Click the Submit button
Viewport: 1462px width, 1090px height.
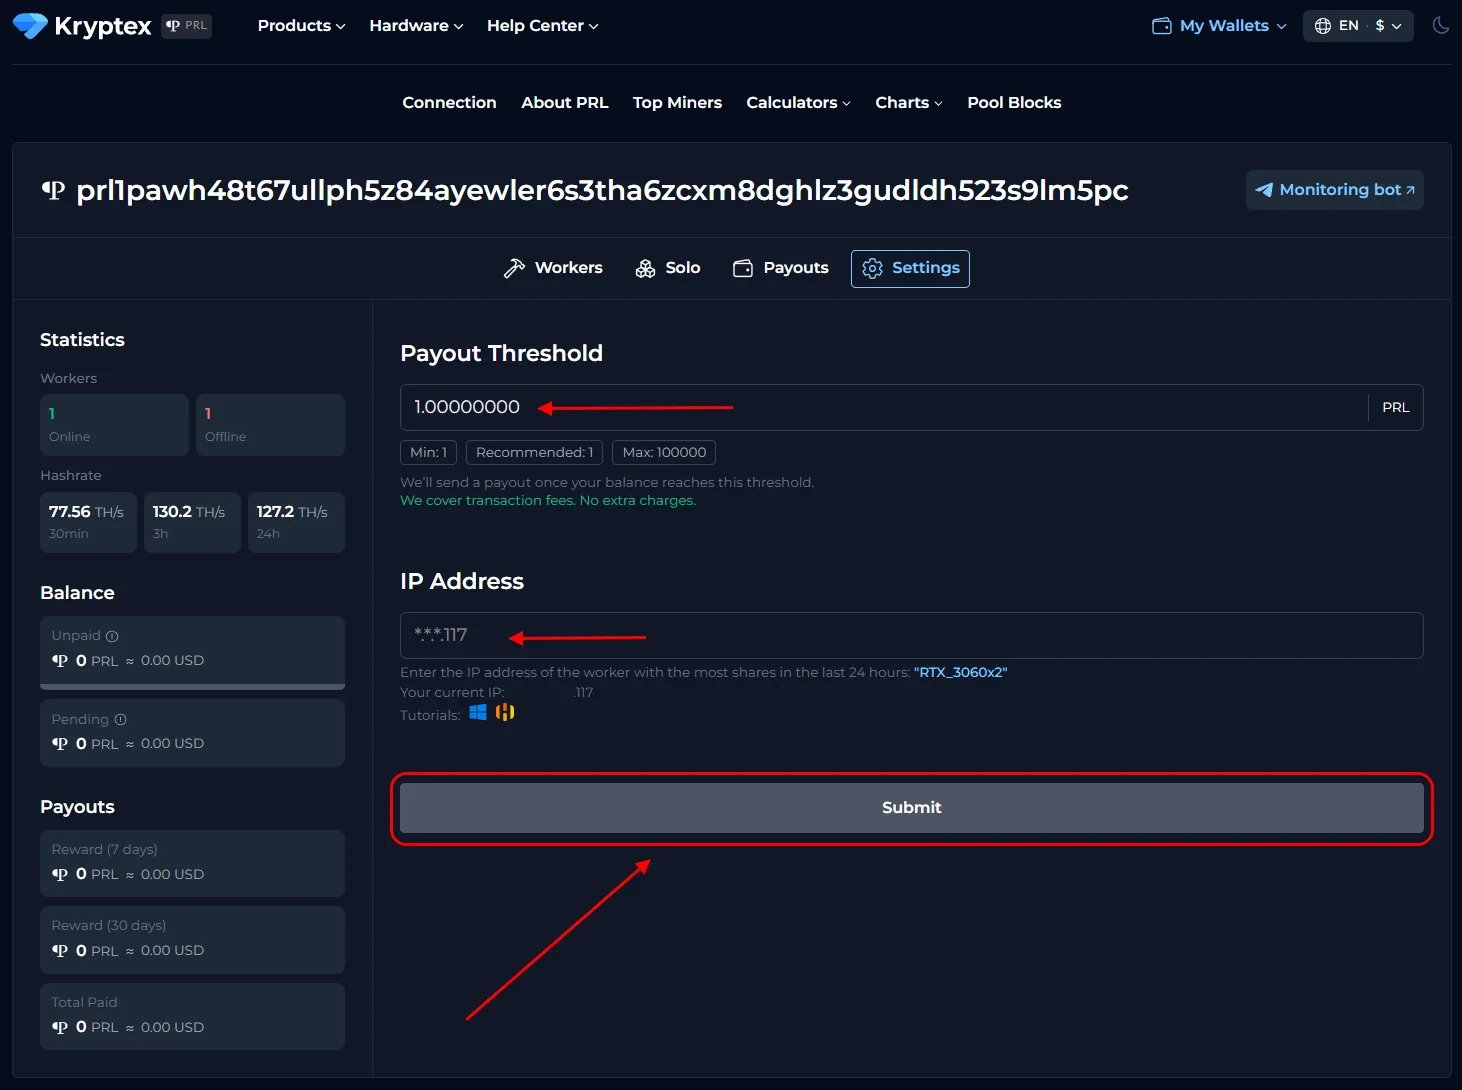click(911, 808)
